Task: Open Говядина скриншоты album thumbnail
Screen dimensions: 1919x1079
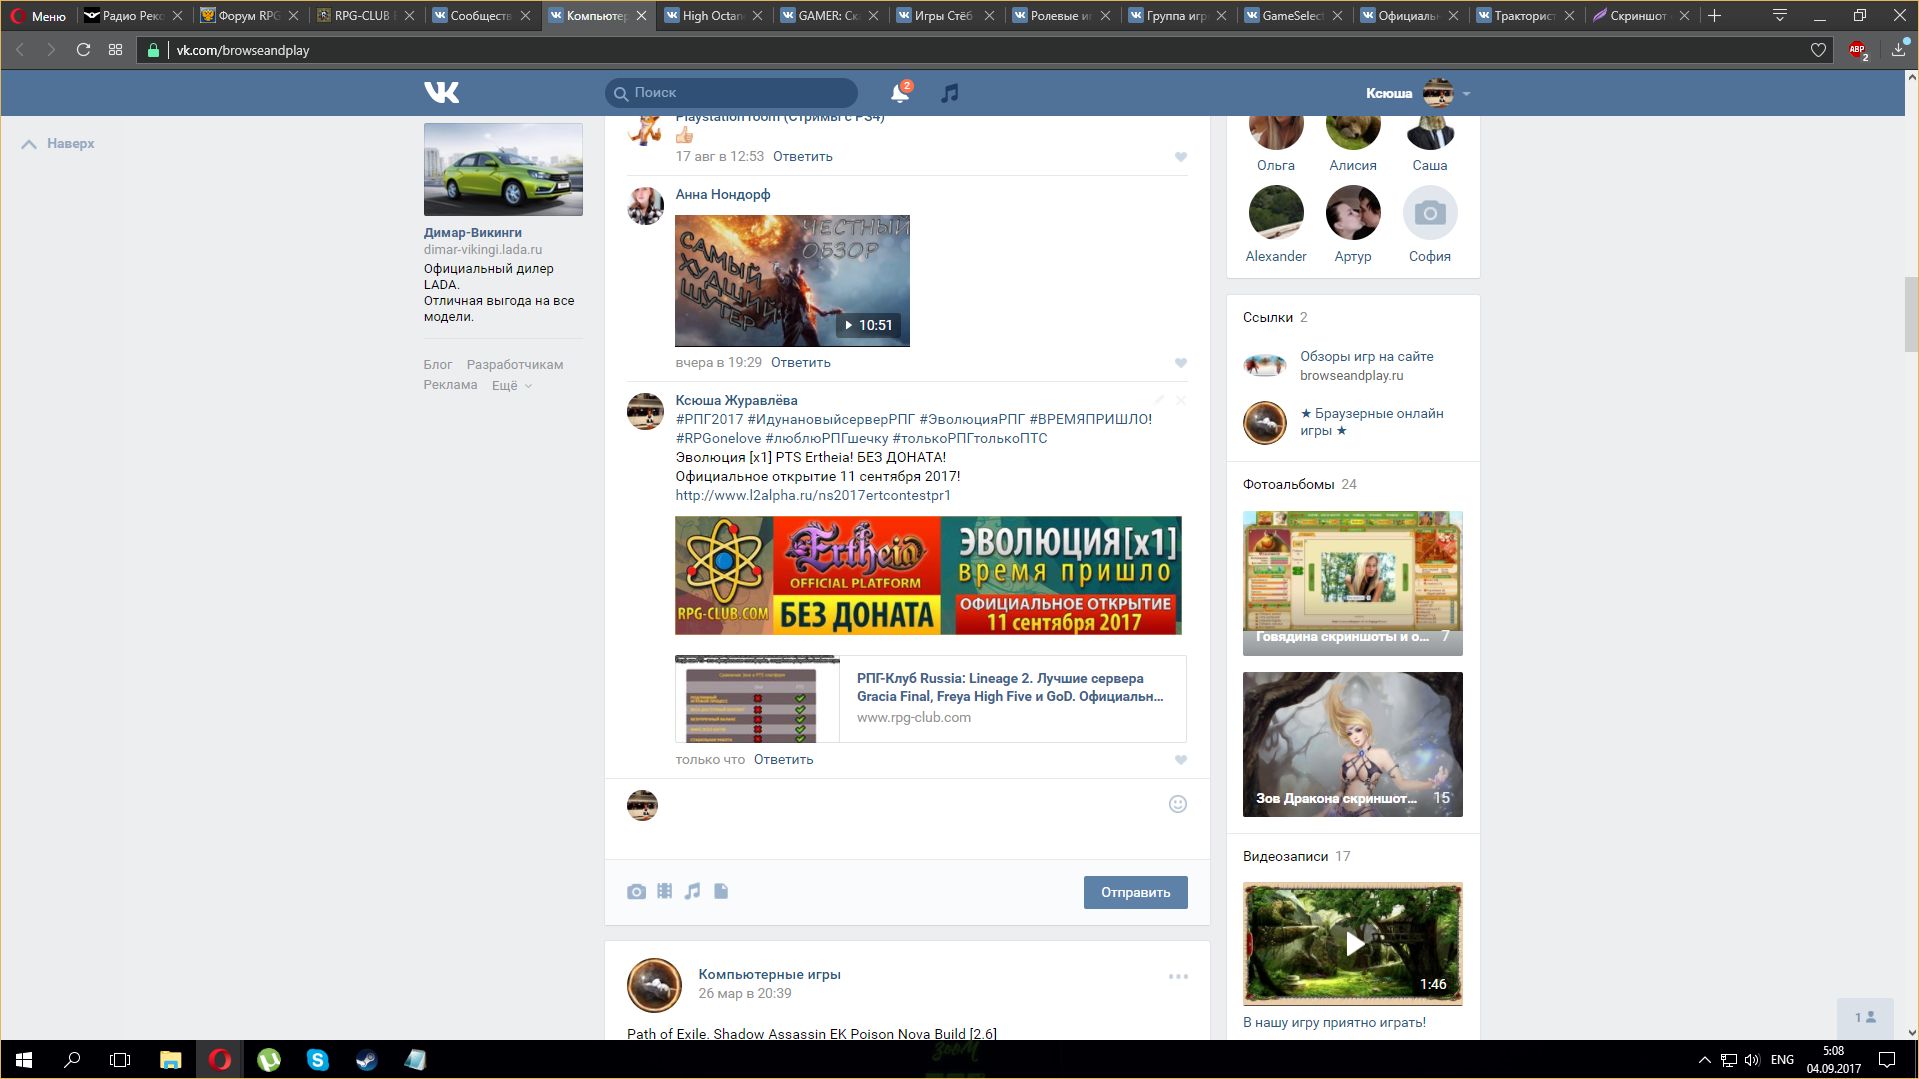Action: click(x=1352, y=583)
